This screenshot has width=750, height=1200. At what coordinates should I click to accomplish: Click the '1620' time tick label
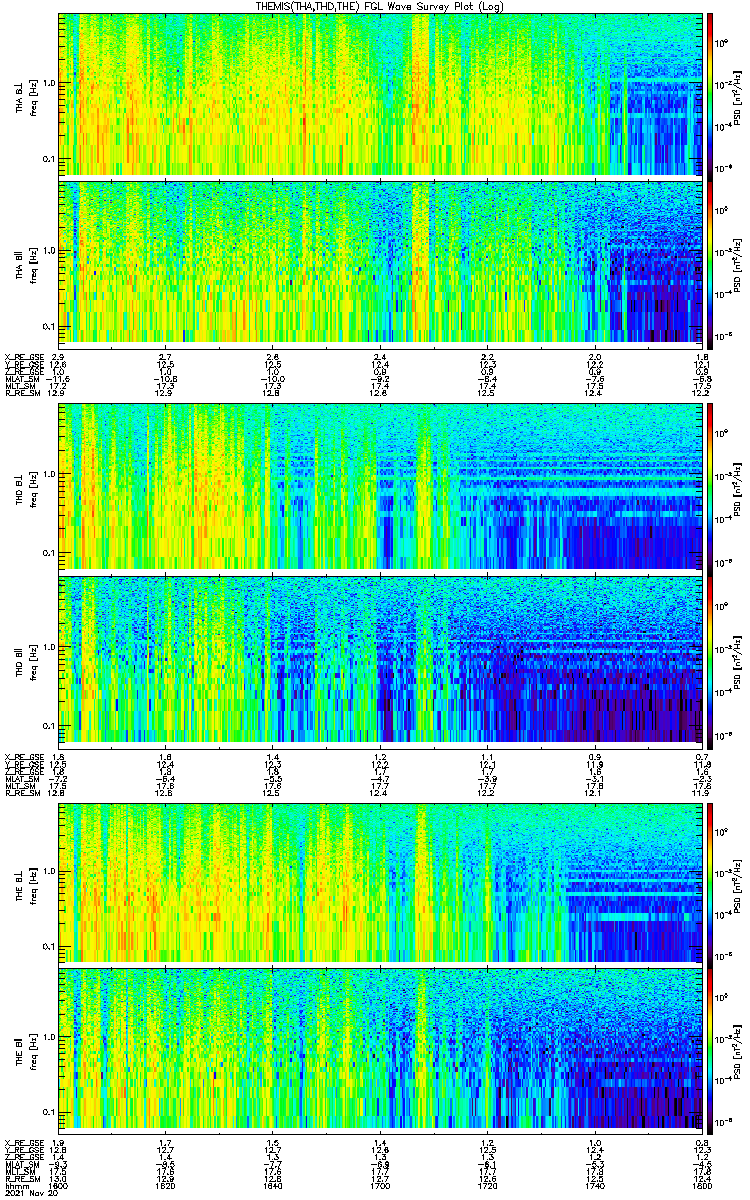tap(166, 1185)
